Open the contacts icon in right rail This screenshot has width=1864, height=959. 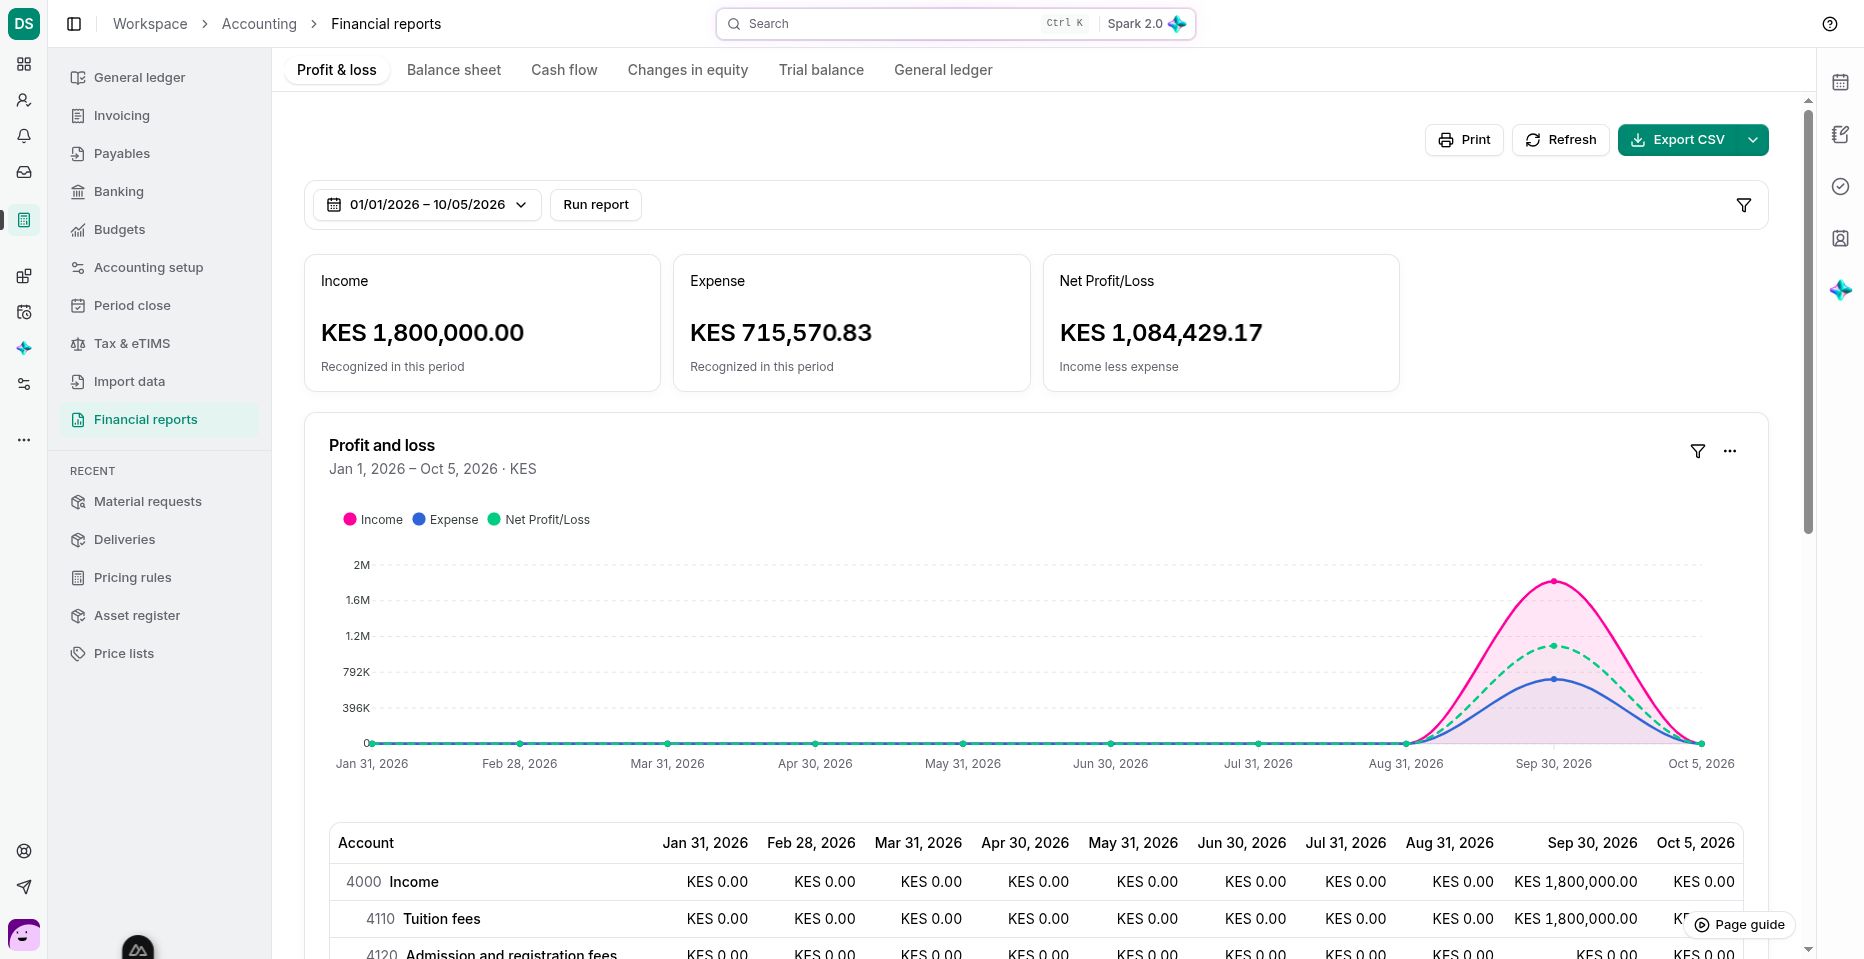click(x=1840, y=238)
